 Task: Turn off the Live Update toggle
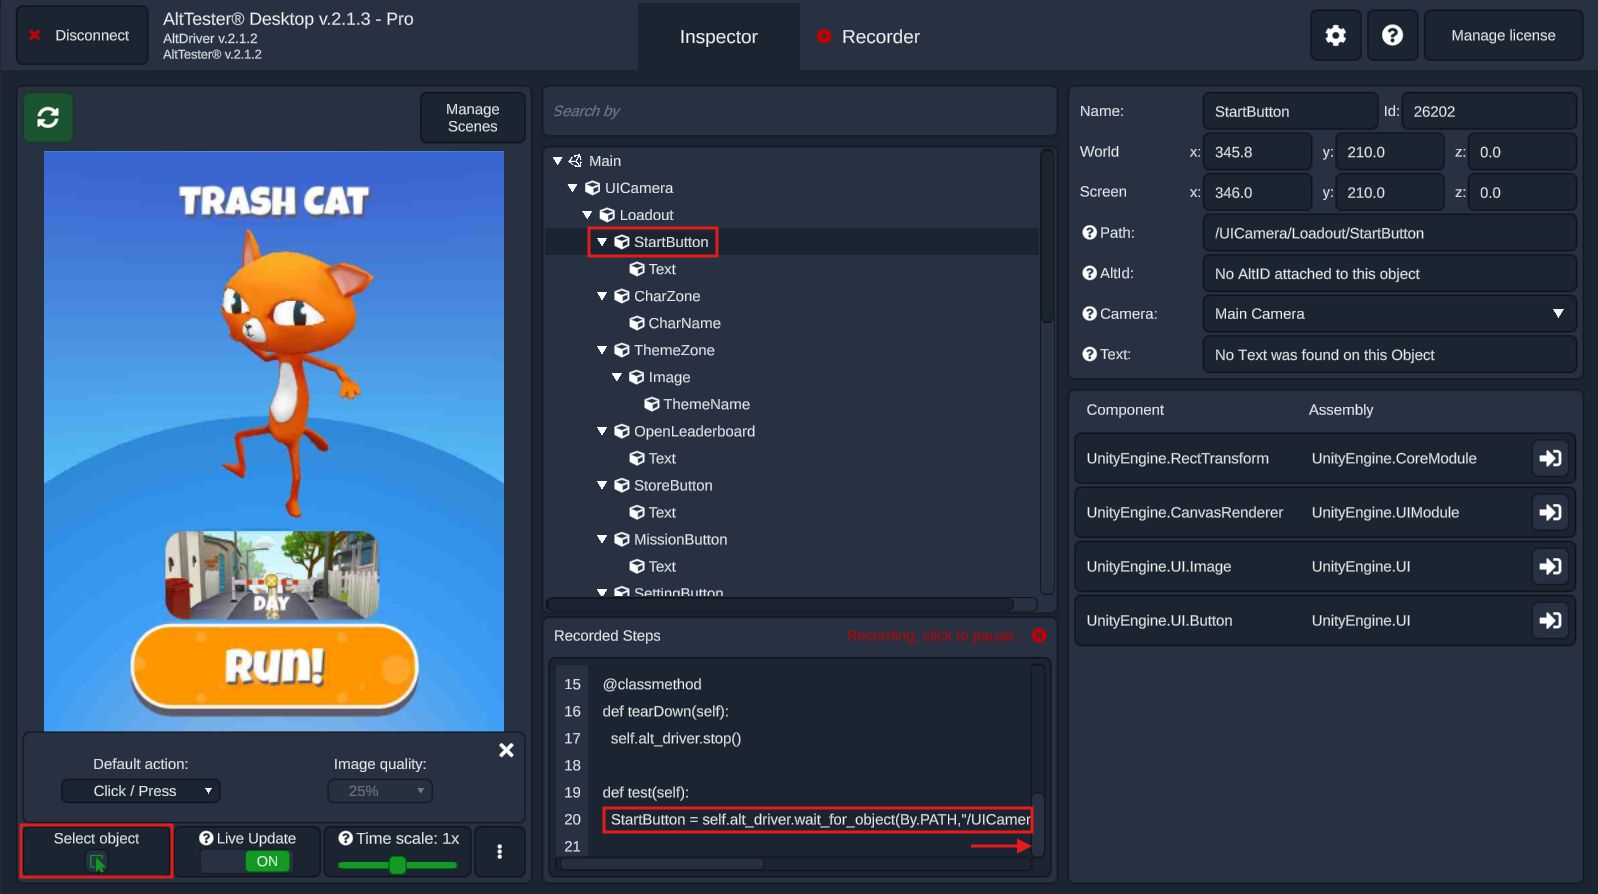click(267, 861)
